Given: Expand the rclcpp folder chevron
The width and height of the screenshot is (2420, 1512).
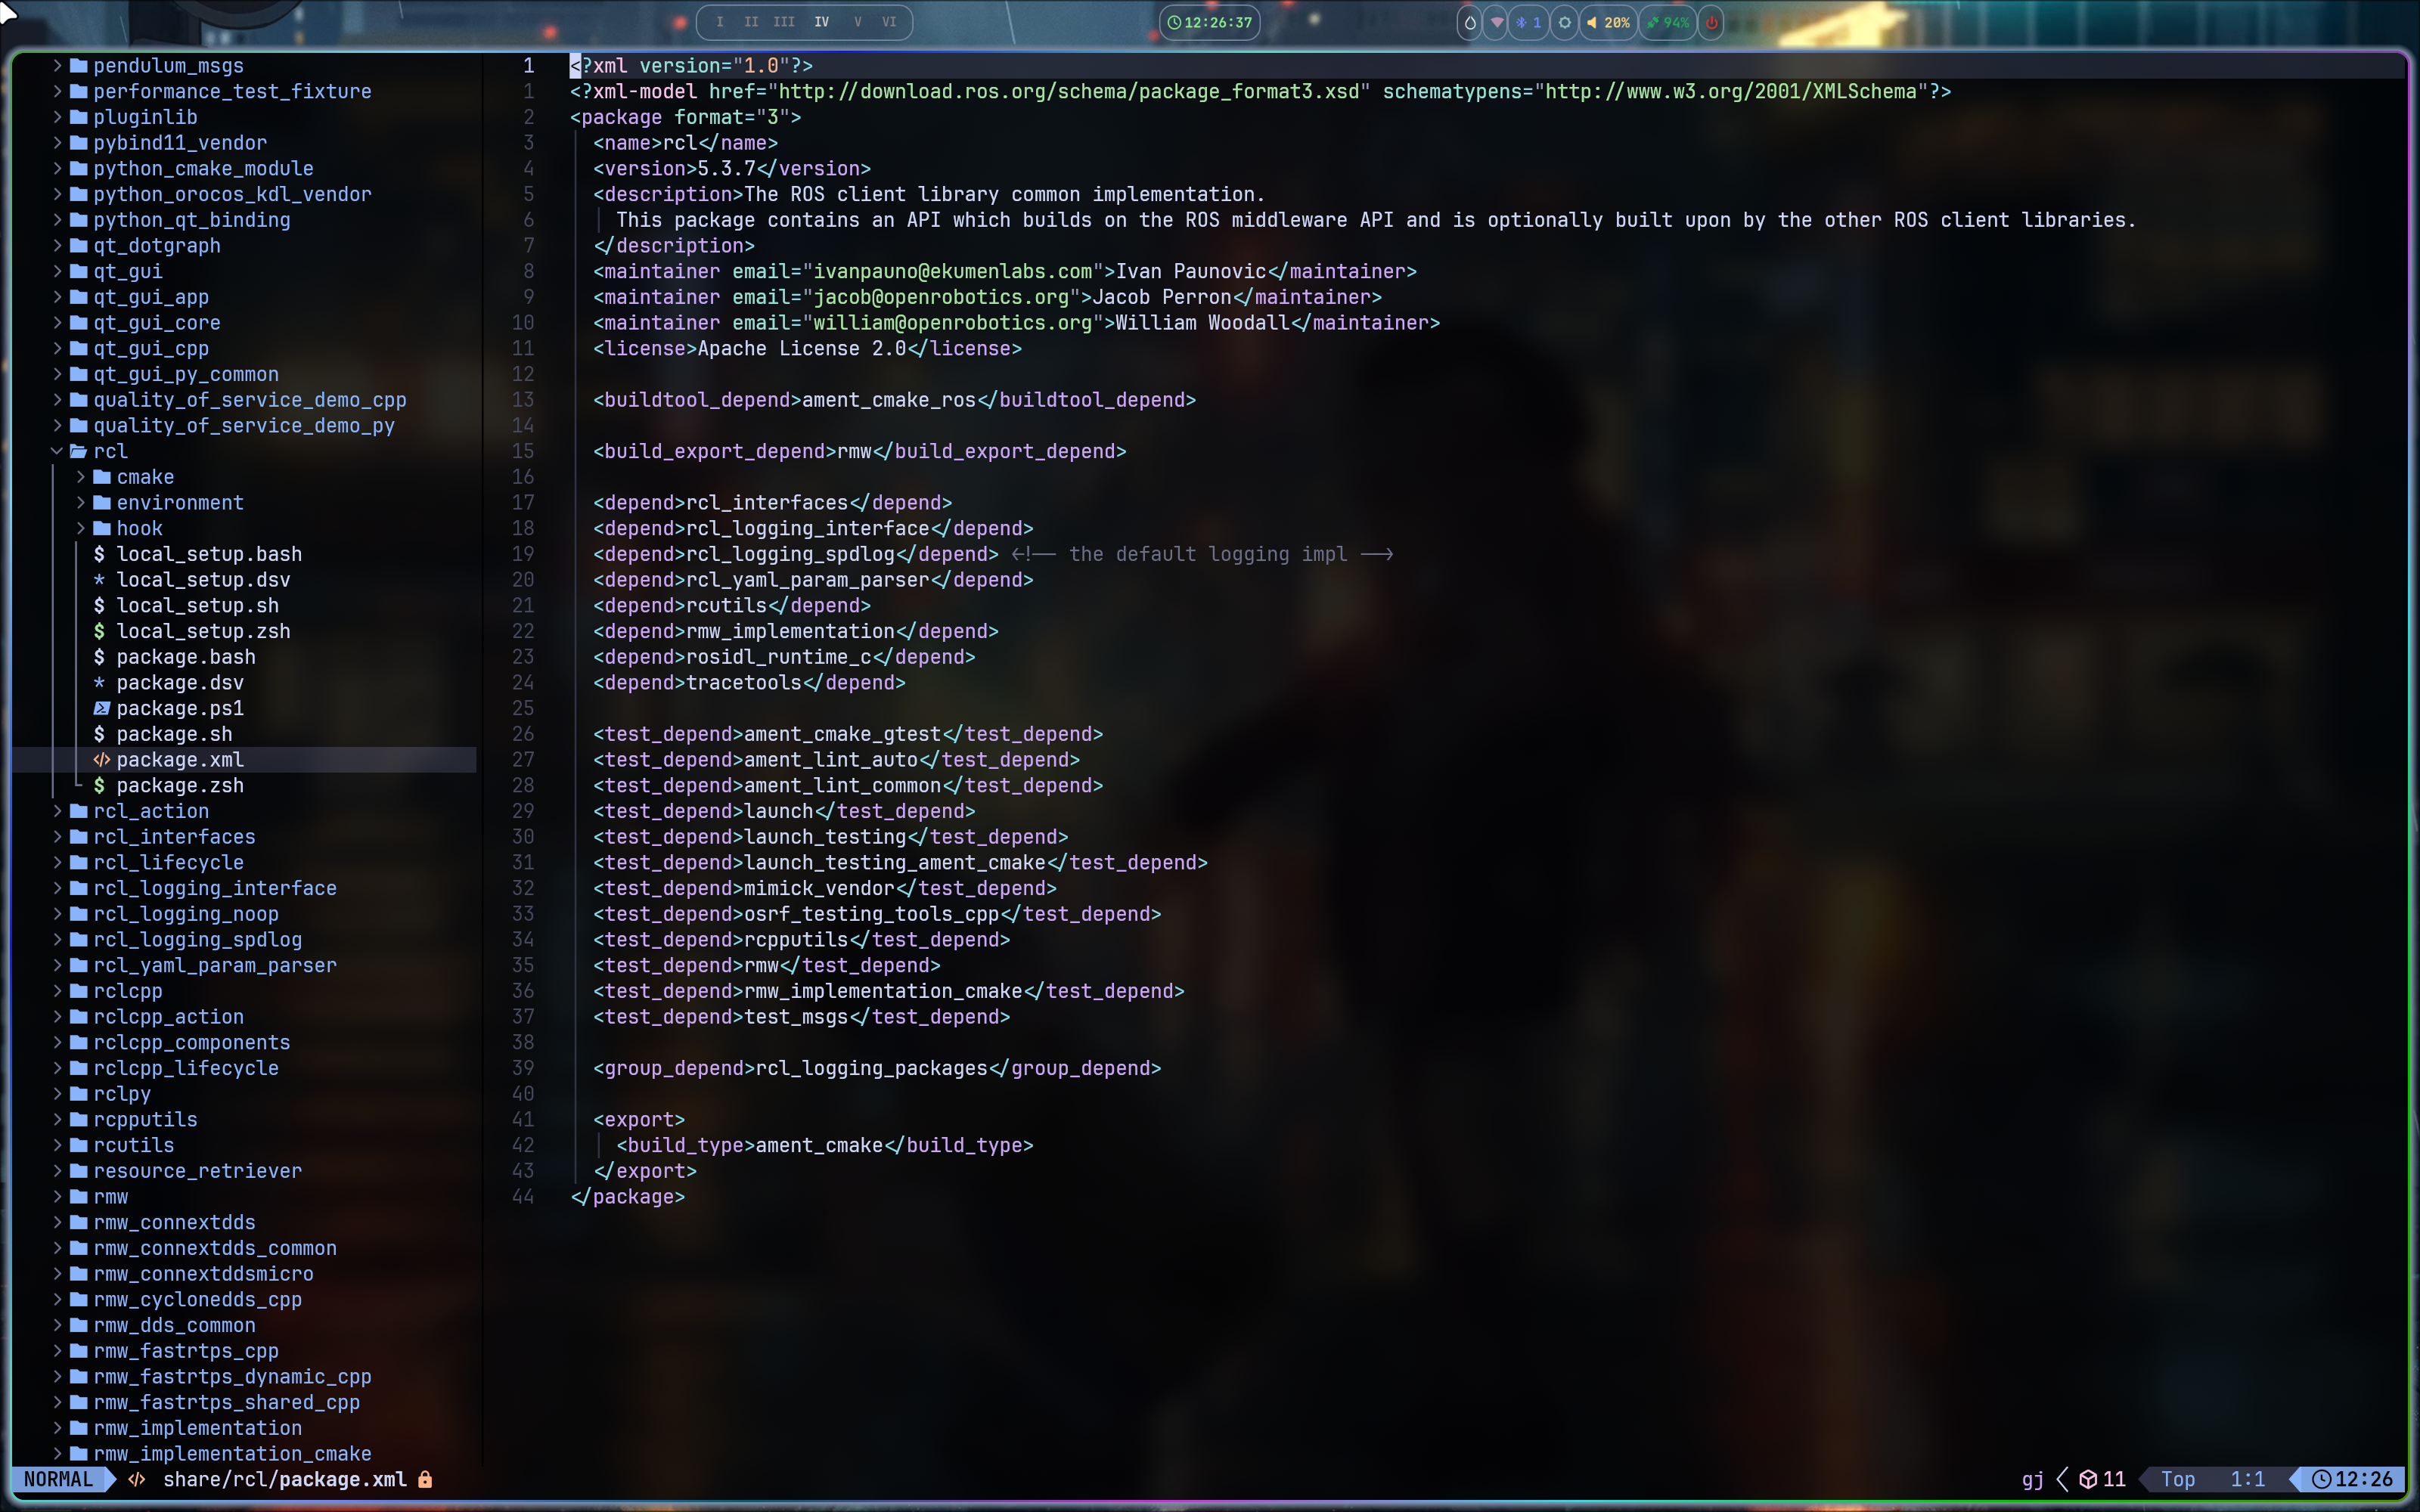Looking at the screenshot, I should [57, 991].
